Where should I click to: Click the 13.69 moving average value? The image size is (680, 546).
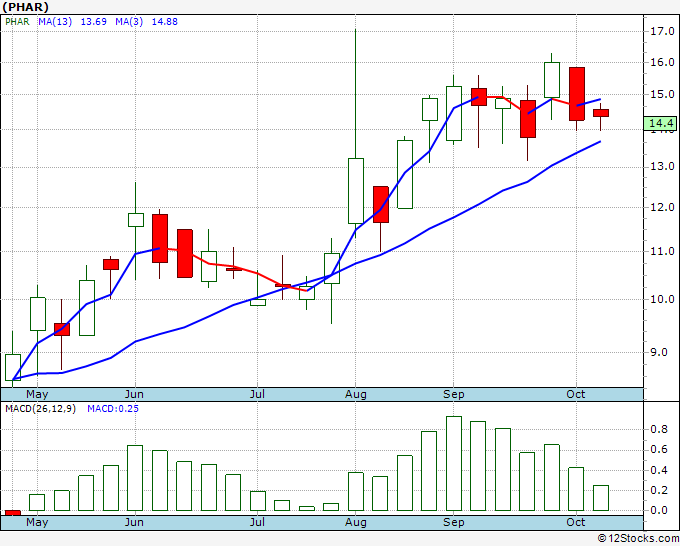[x=94, y=22]
